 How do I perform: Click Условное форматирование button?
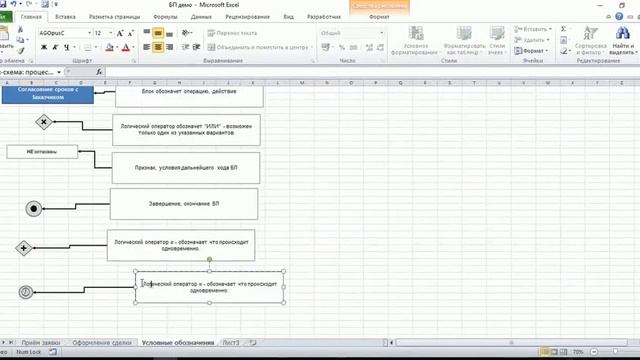[416, 40]
